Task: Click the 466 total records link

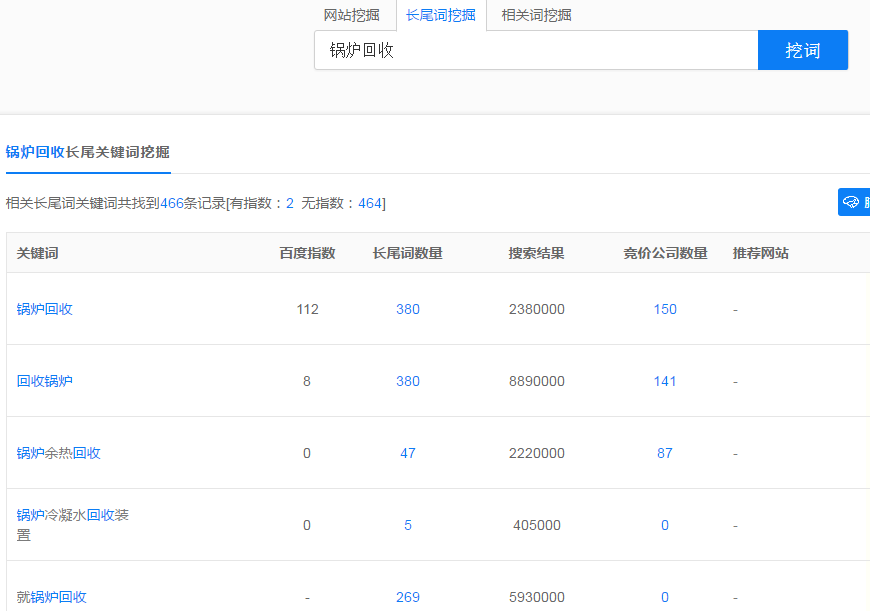Action: pos(171,203)
